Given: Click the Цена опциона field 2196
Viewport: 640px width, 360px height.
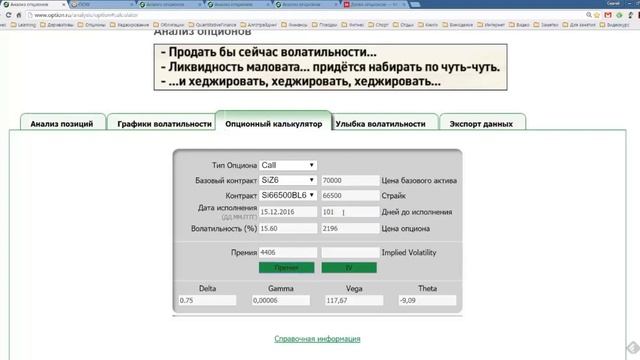Looking at the screenshot, I should (350, 229).
